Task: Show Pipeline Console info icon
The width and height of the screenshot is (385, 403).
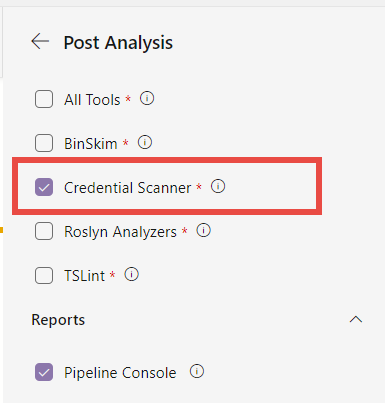Action: coord(197,371)
